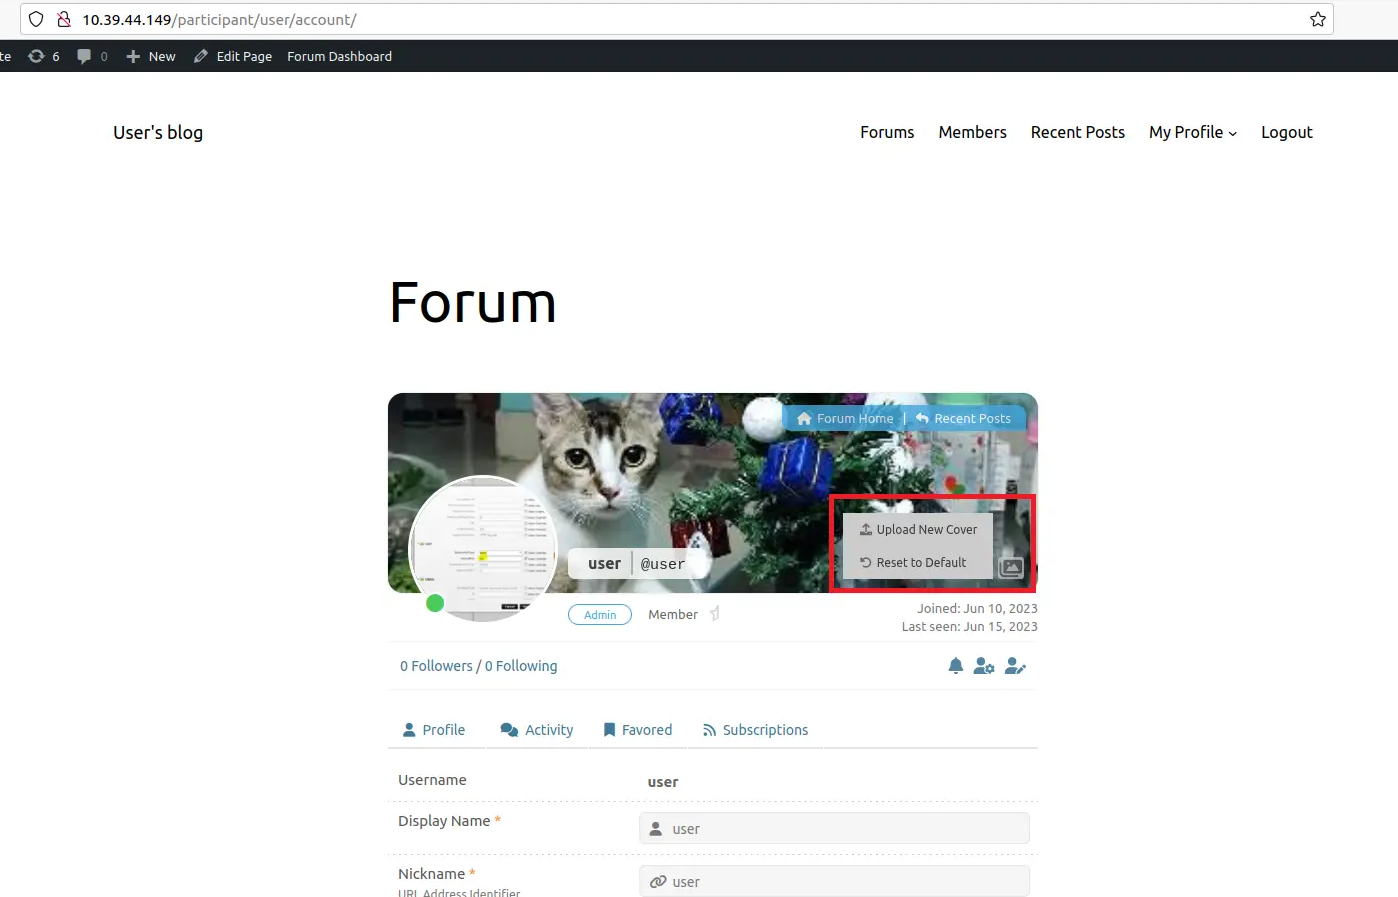The width and height of the screenshot is (1398, 897).
Task: Click Forum Home on the cover banner
Action: pos(845,418)
